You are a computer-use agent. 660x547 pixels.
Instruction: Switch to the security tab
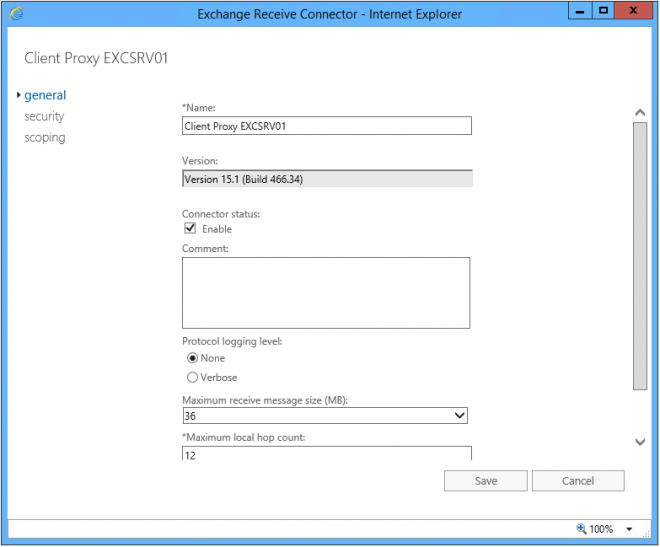pos(44,116)
